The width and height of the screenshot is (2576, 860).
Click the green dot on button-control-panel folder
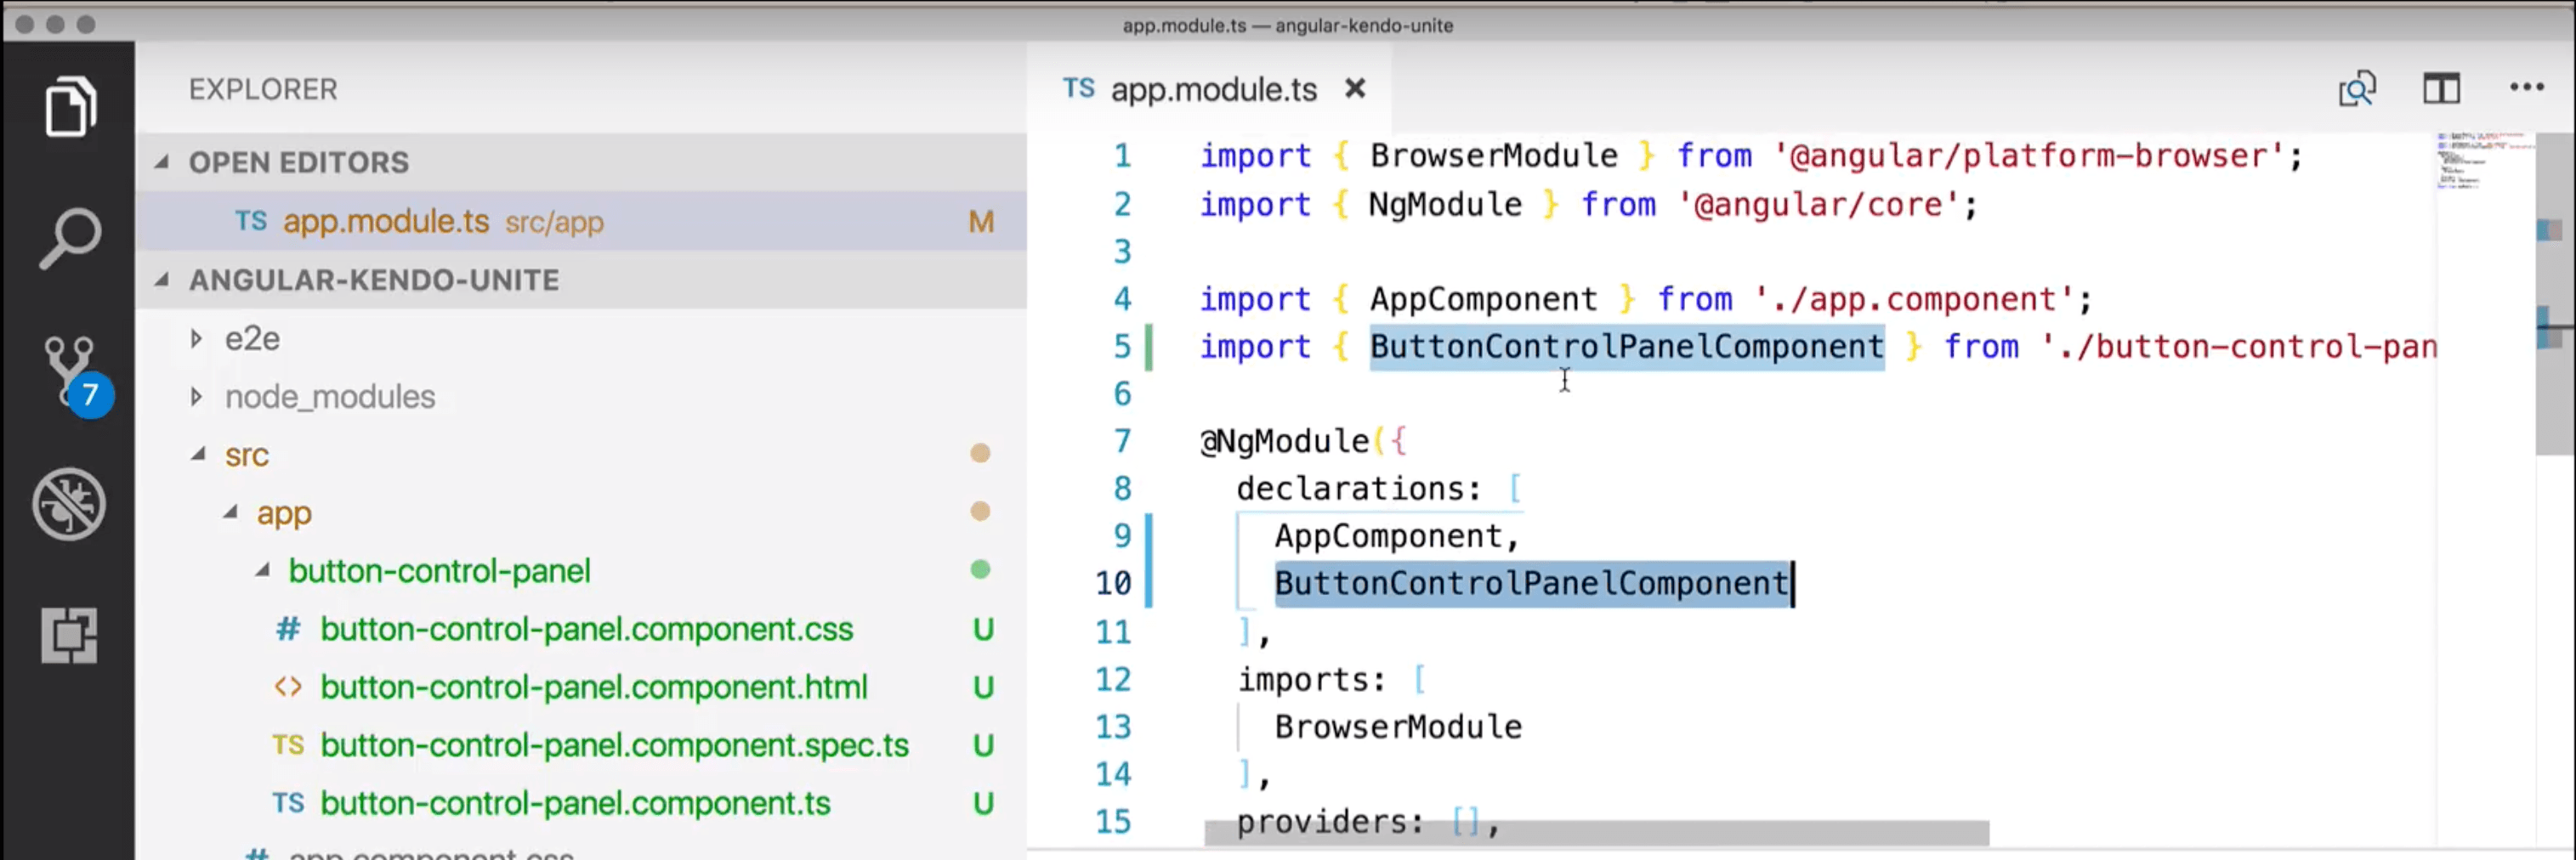pos(980,569)
